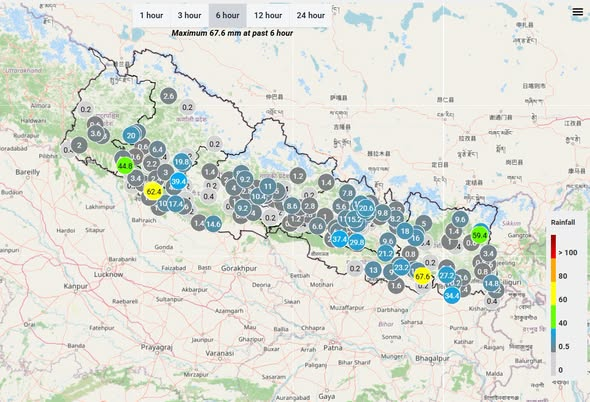This screenshot has width=590, height=402.
Task: Click the 18 rainfall marker
Action: tap(404, 231)
